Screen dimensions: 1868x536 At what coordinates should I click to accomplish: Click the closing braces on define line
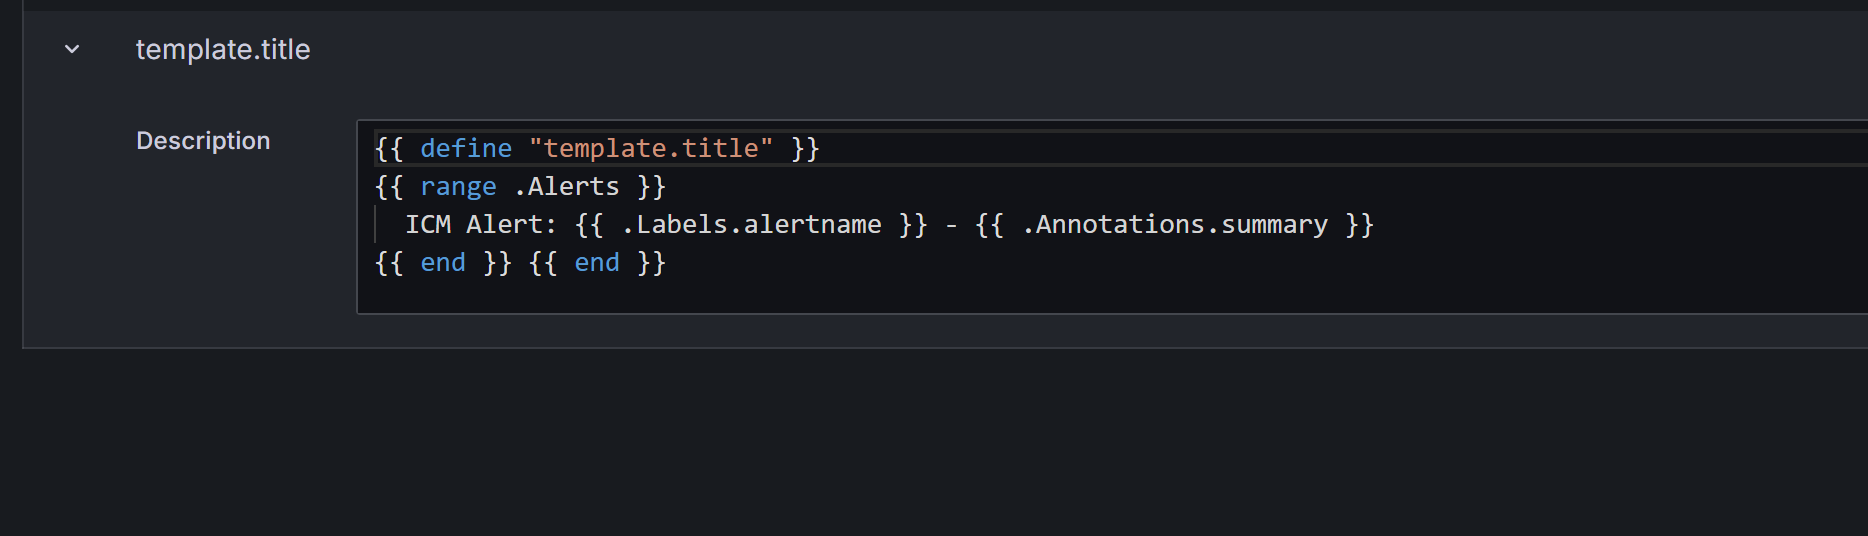(805, 149)
